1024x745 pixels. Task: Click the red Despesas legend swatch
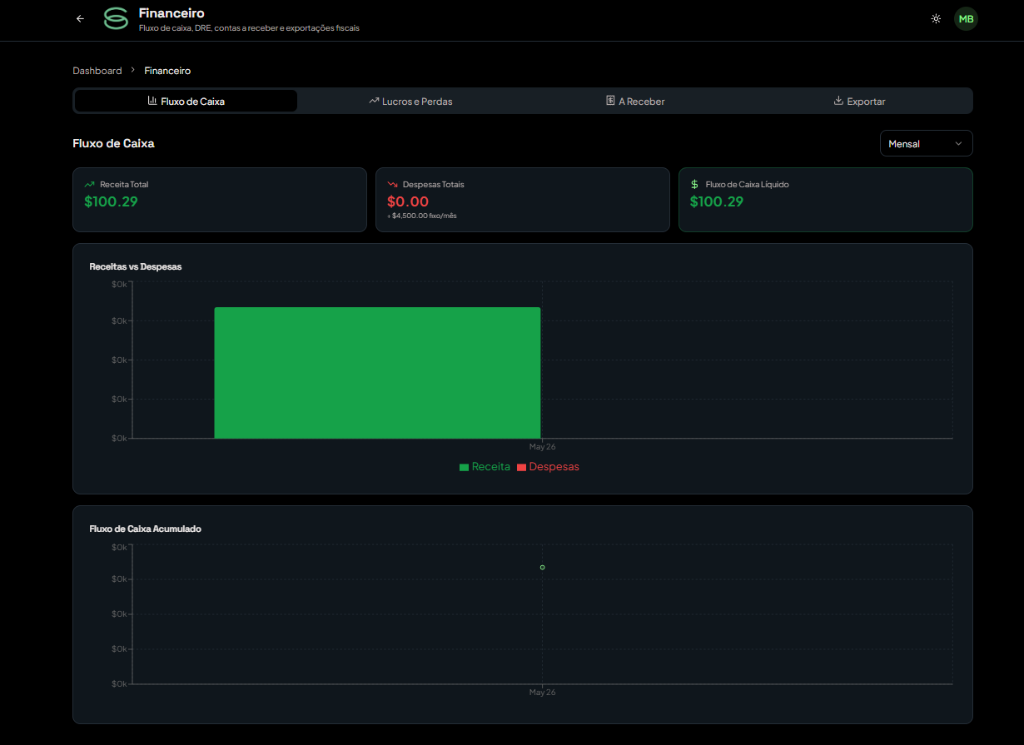[x=521, y=467]
